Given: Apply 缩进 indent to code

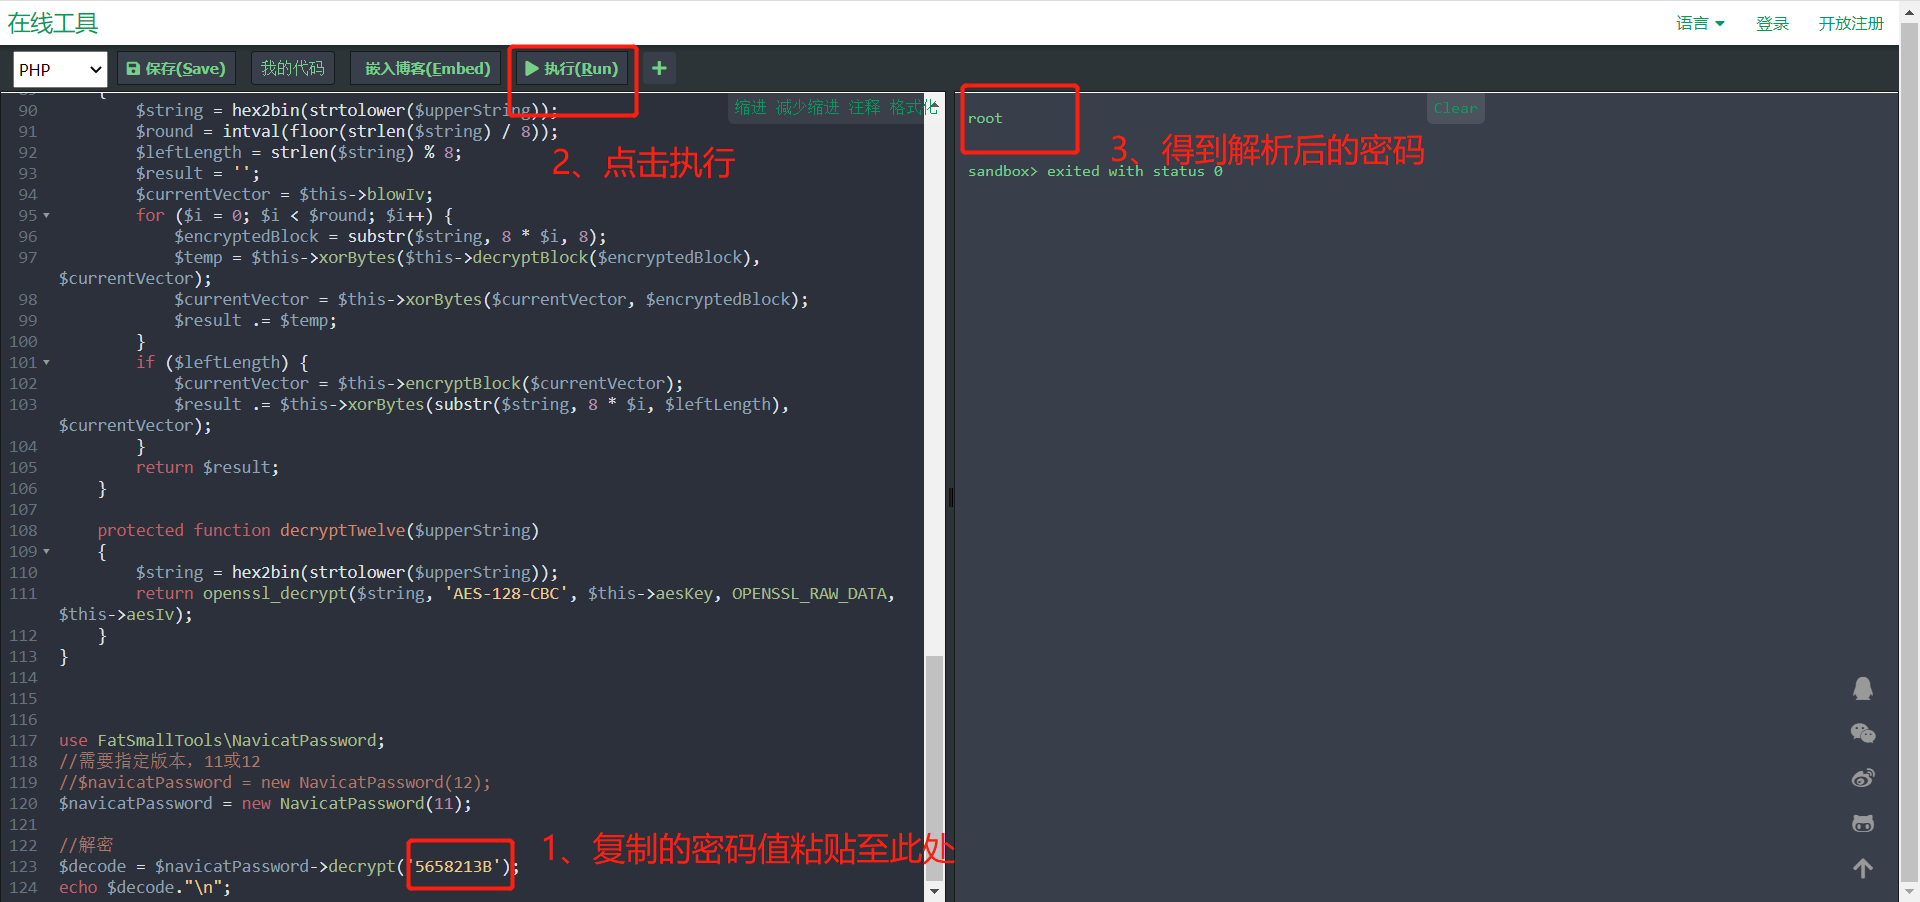Looking at the screenshot, I should (x=750, y=107).
